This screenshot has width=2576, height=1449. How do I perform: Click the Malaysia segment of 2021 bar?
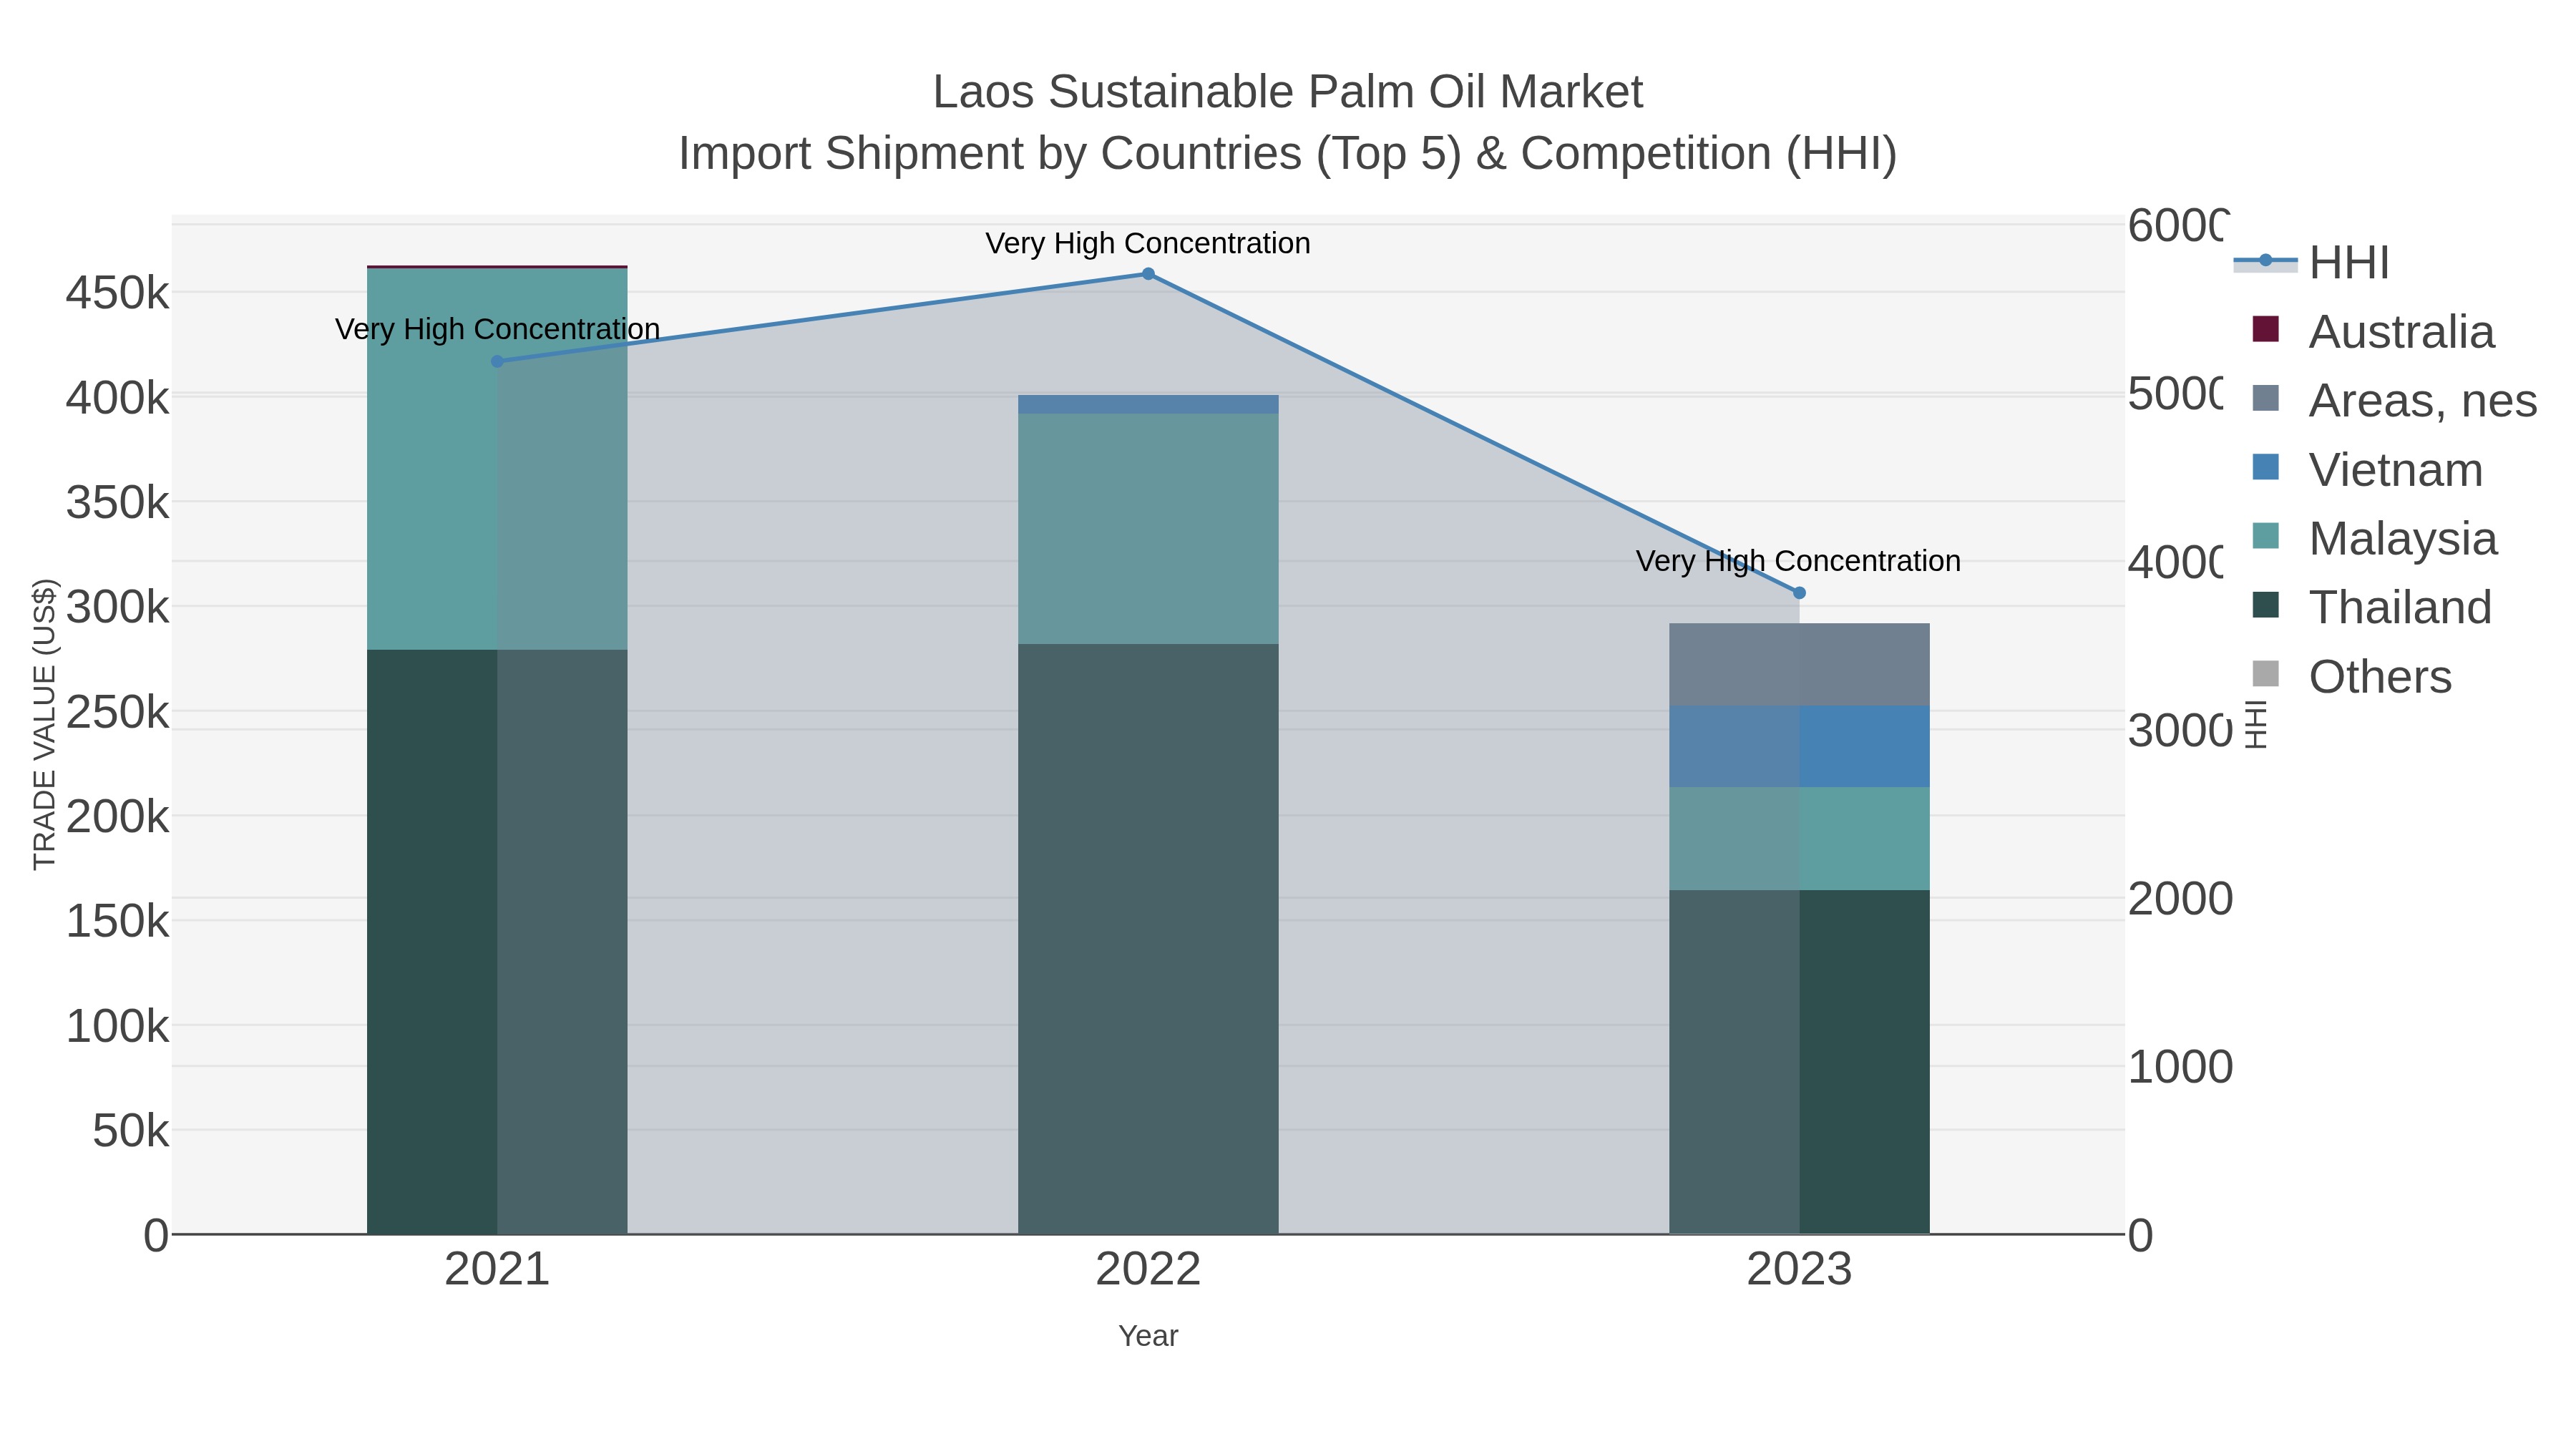click(x=497, y=459)
